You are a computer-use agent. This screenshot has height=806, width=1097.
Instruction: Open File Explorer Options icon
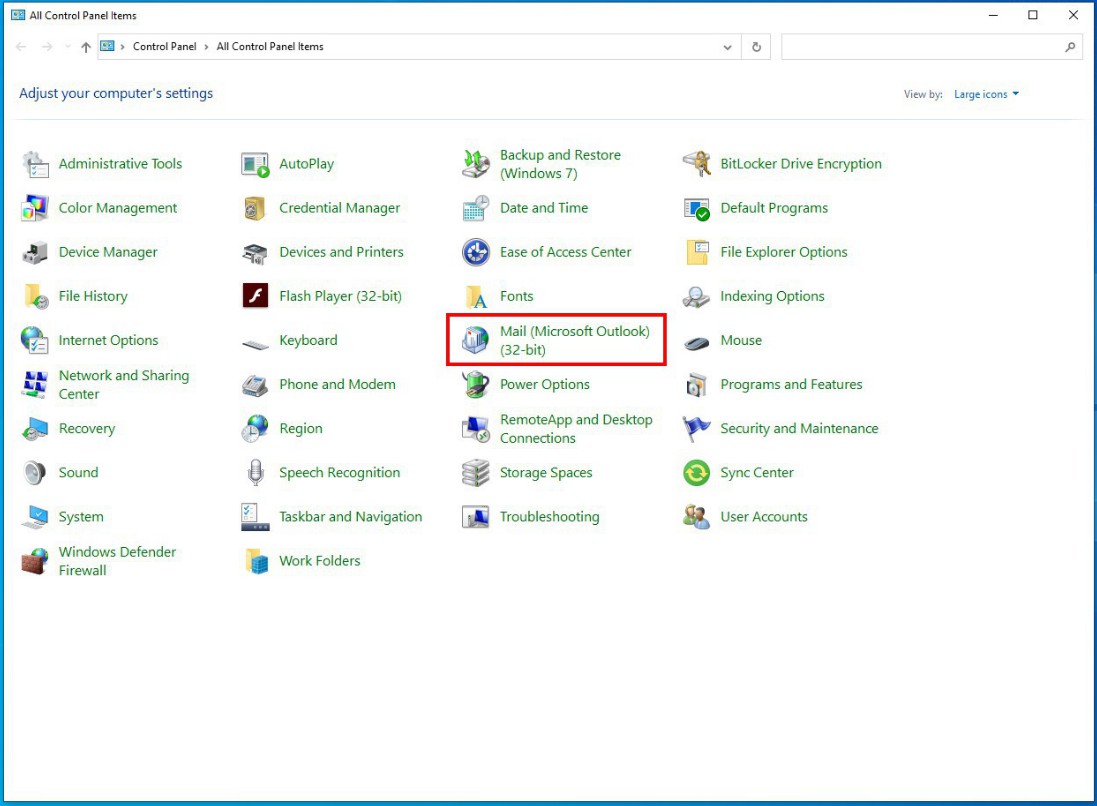click(696, 253)
